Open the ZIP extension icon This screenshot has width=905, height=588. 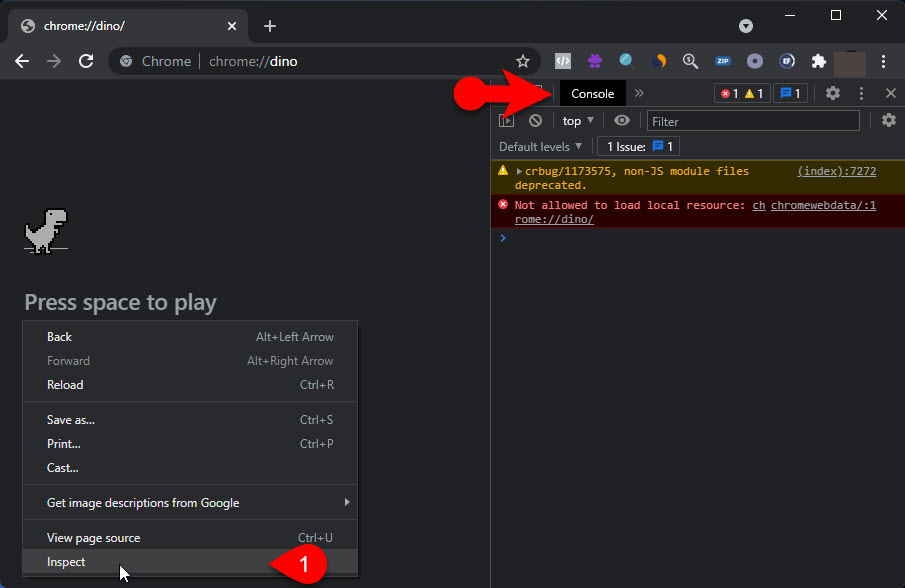723,61
